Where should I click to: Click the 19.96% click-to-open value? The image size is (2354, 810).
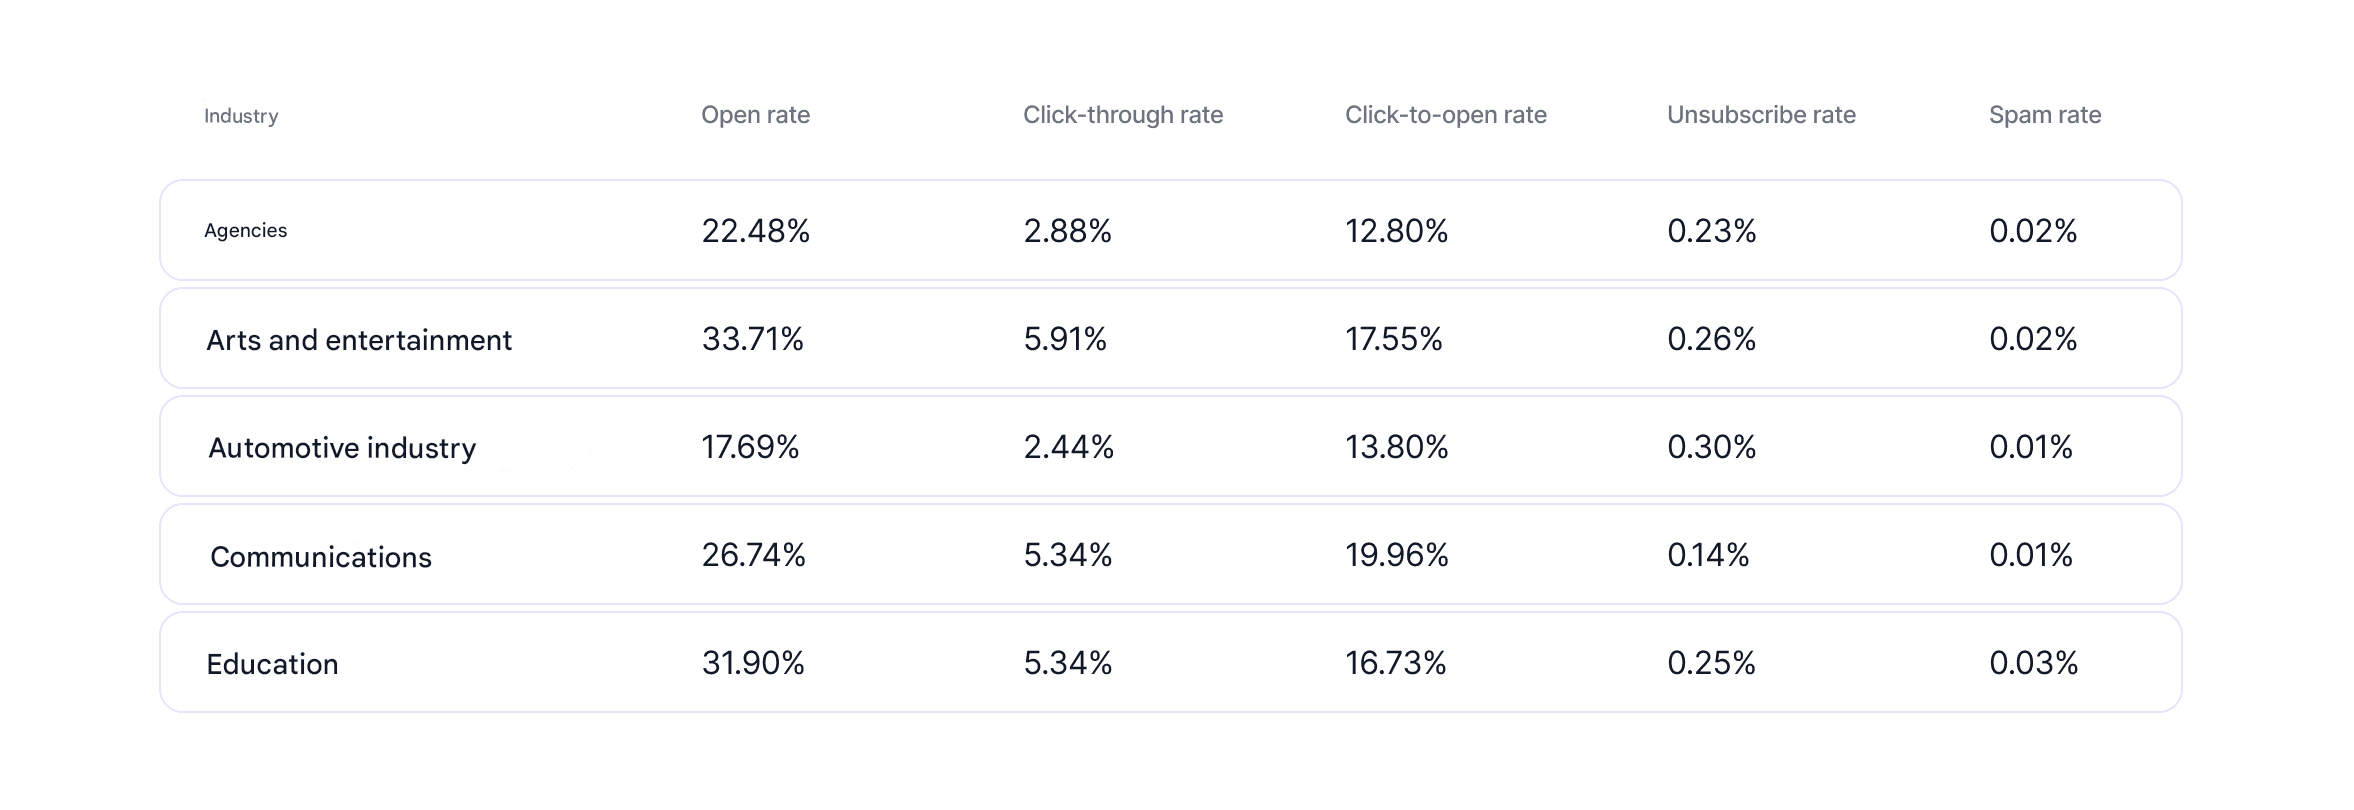click(x=1397, y=555)
